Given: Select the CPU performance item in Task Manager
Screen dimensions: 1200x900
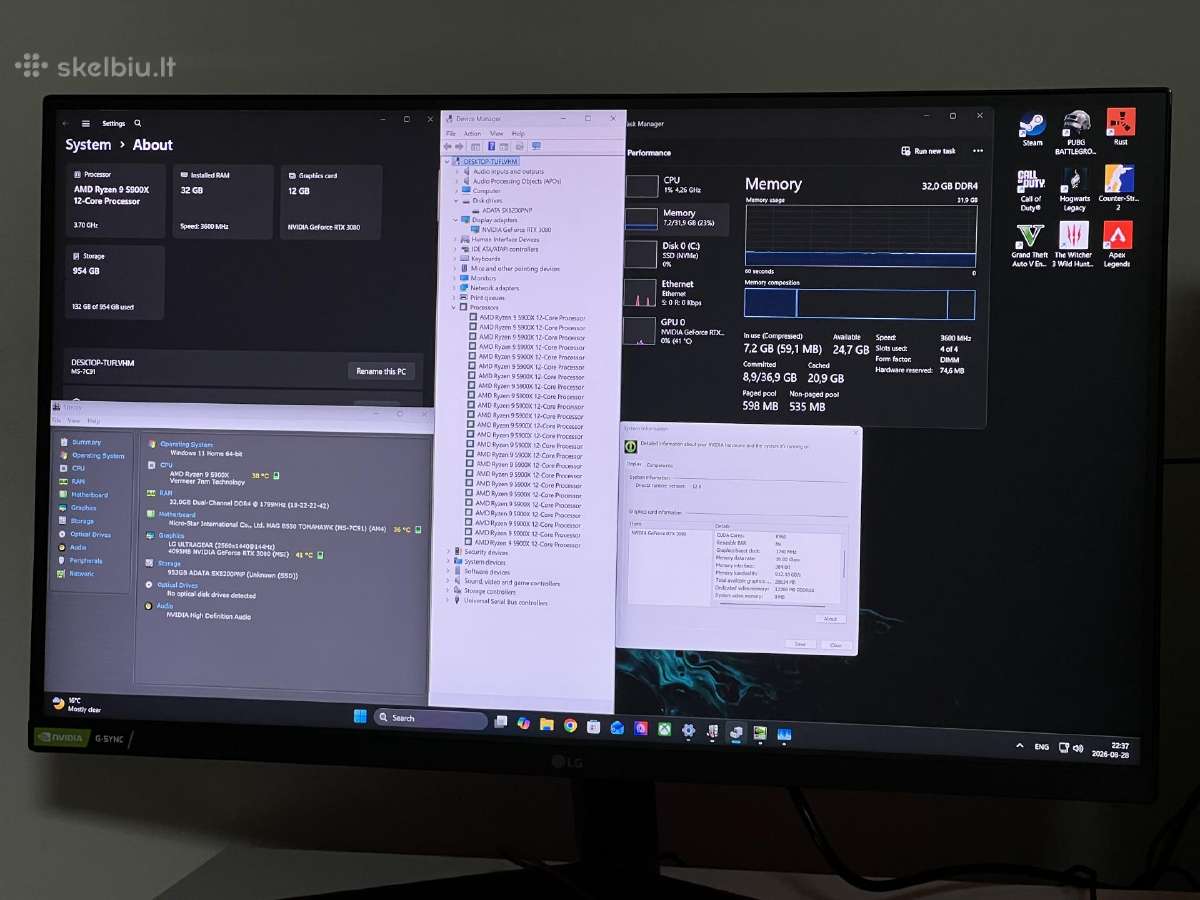Looking at the screenshot, I should click(676, 185).
